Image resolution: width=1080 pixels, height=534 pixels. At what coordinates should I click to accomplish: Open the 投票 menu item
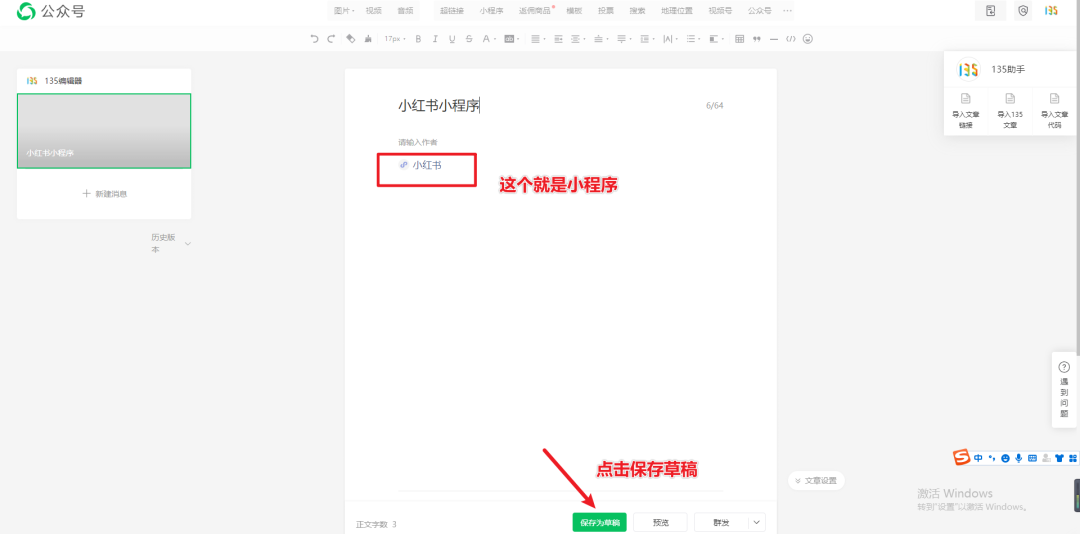[605, 11]
